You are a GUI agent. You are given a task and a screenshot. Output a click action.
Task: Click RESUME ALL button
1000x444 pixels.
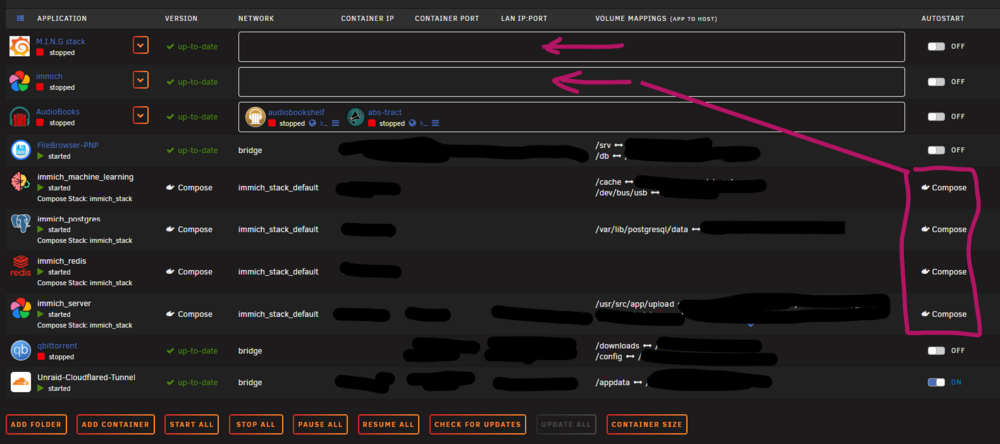(389, 425)
